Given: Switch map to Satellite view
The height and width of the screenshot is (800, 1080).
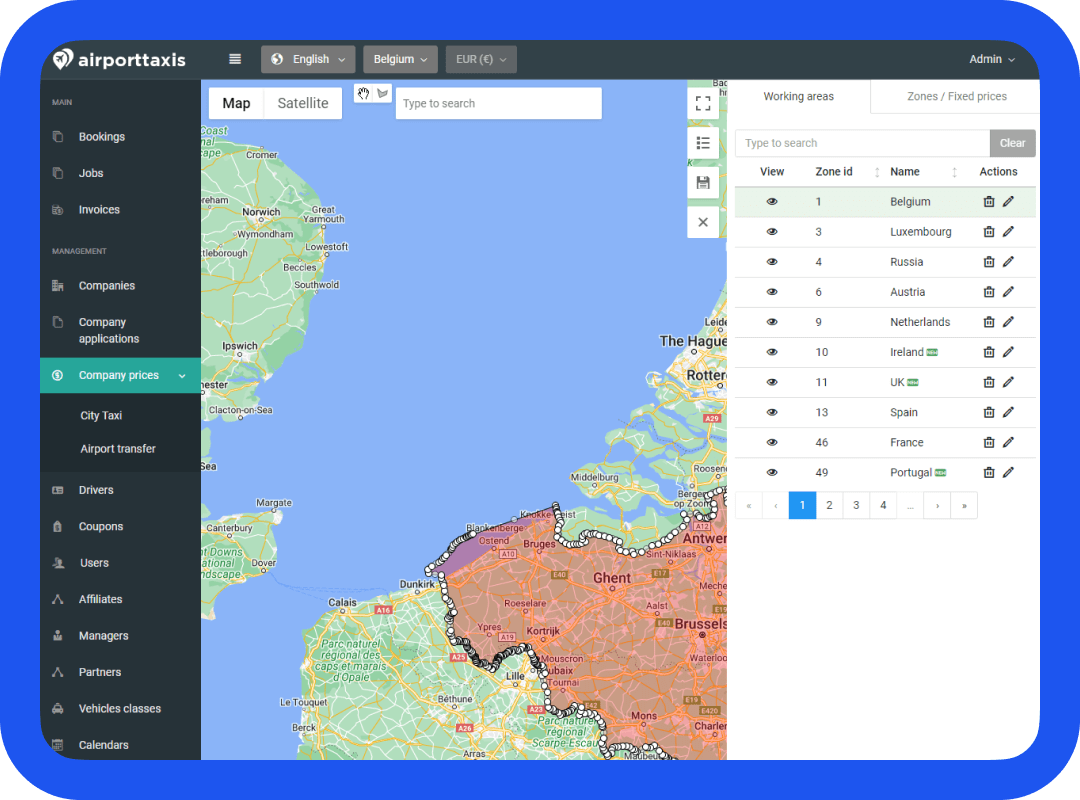Looking at the screenshot, I should tap(303, 103).
